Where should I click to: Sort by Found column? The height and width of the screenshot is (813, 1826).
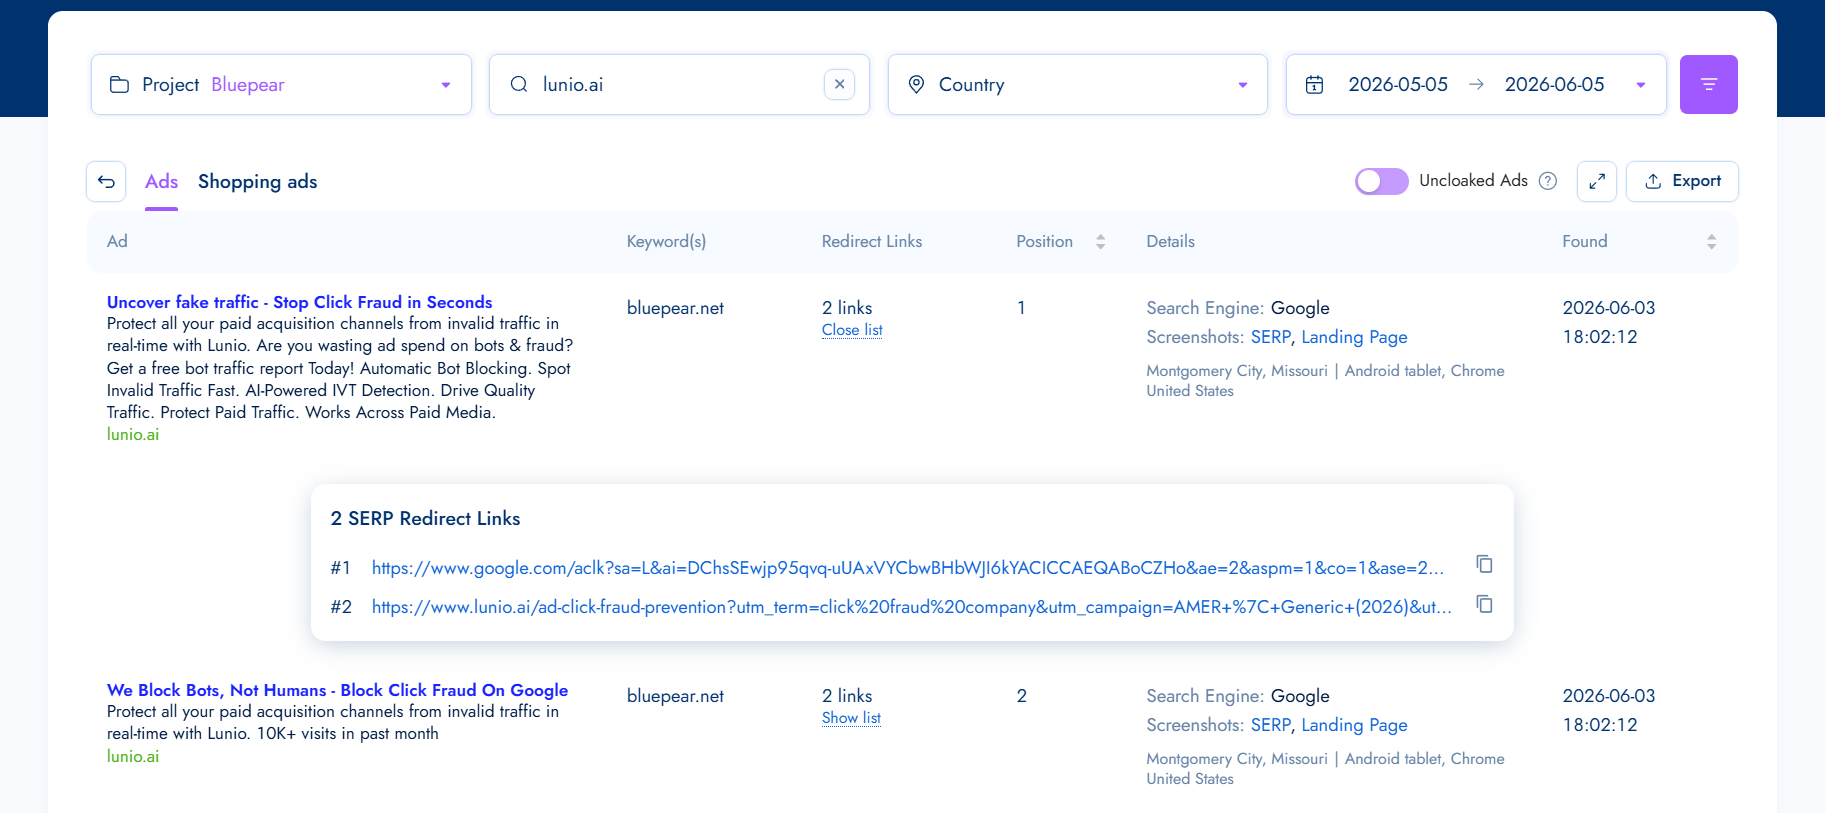point(1711,241)
